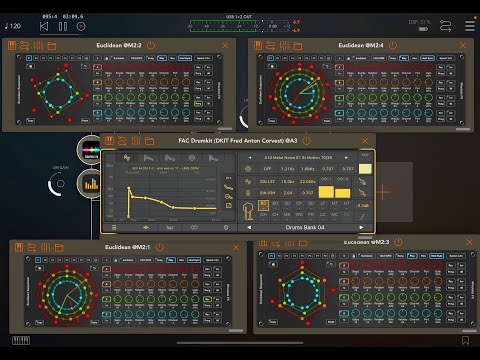This screenshot has width=480, height=360.
Task: Click link icon in FAC Drumkit bottom toolbar
Action: click(x=194, y=227)
